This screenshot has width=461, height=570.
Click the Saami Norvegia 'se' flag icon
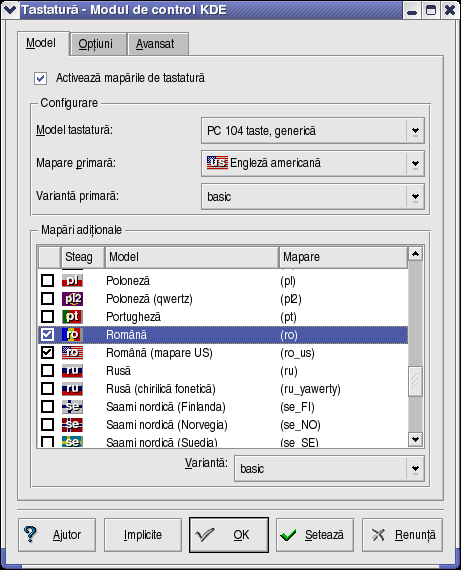point(72,424)
